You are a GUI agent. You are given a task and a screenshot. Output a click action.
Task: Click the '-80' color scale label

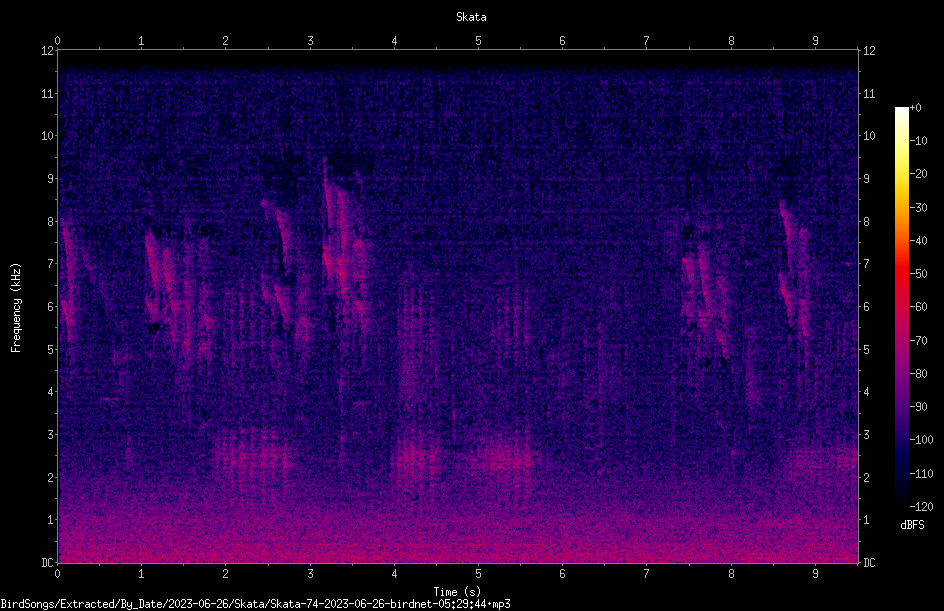tap(918, 374)
